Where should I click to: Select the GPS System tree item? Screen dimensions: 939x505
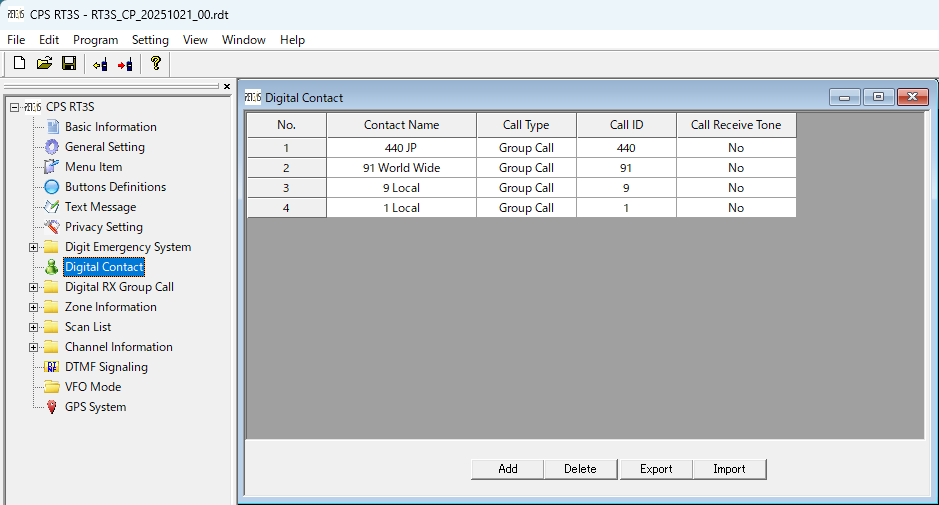95,407
